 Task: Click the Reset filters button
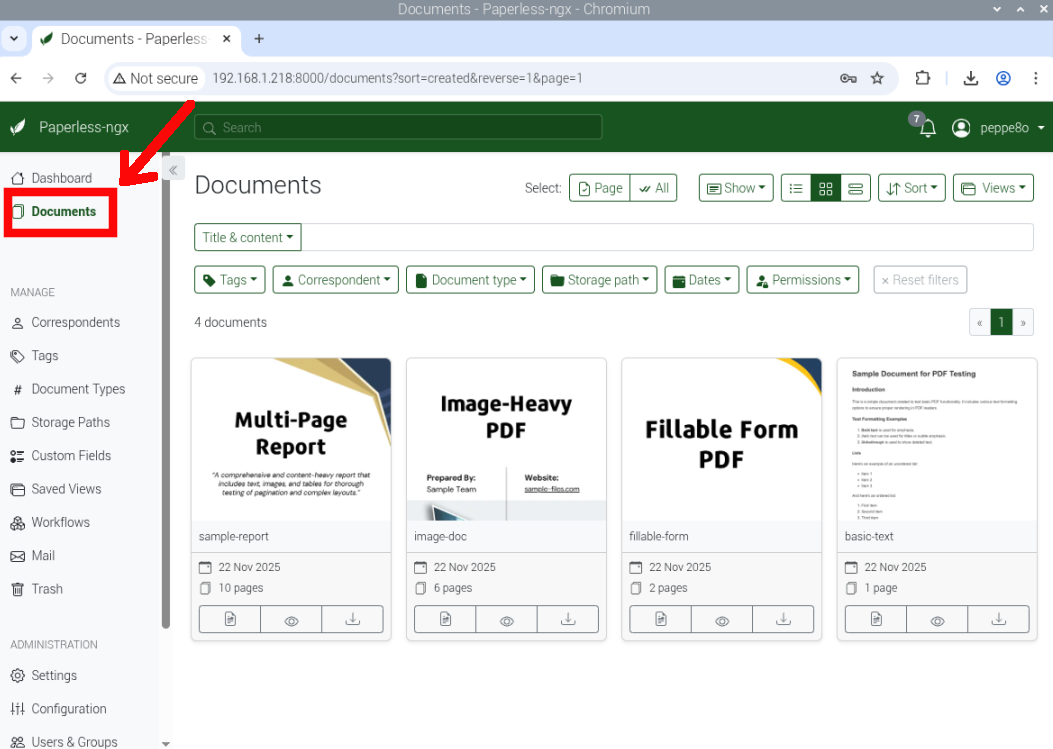pos(919,279)
